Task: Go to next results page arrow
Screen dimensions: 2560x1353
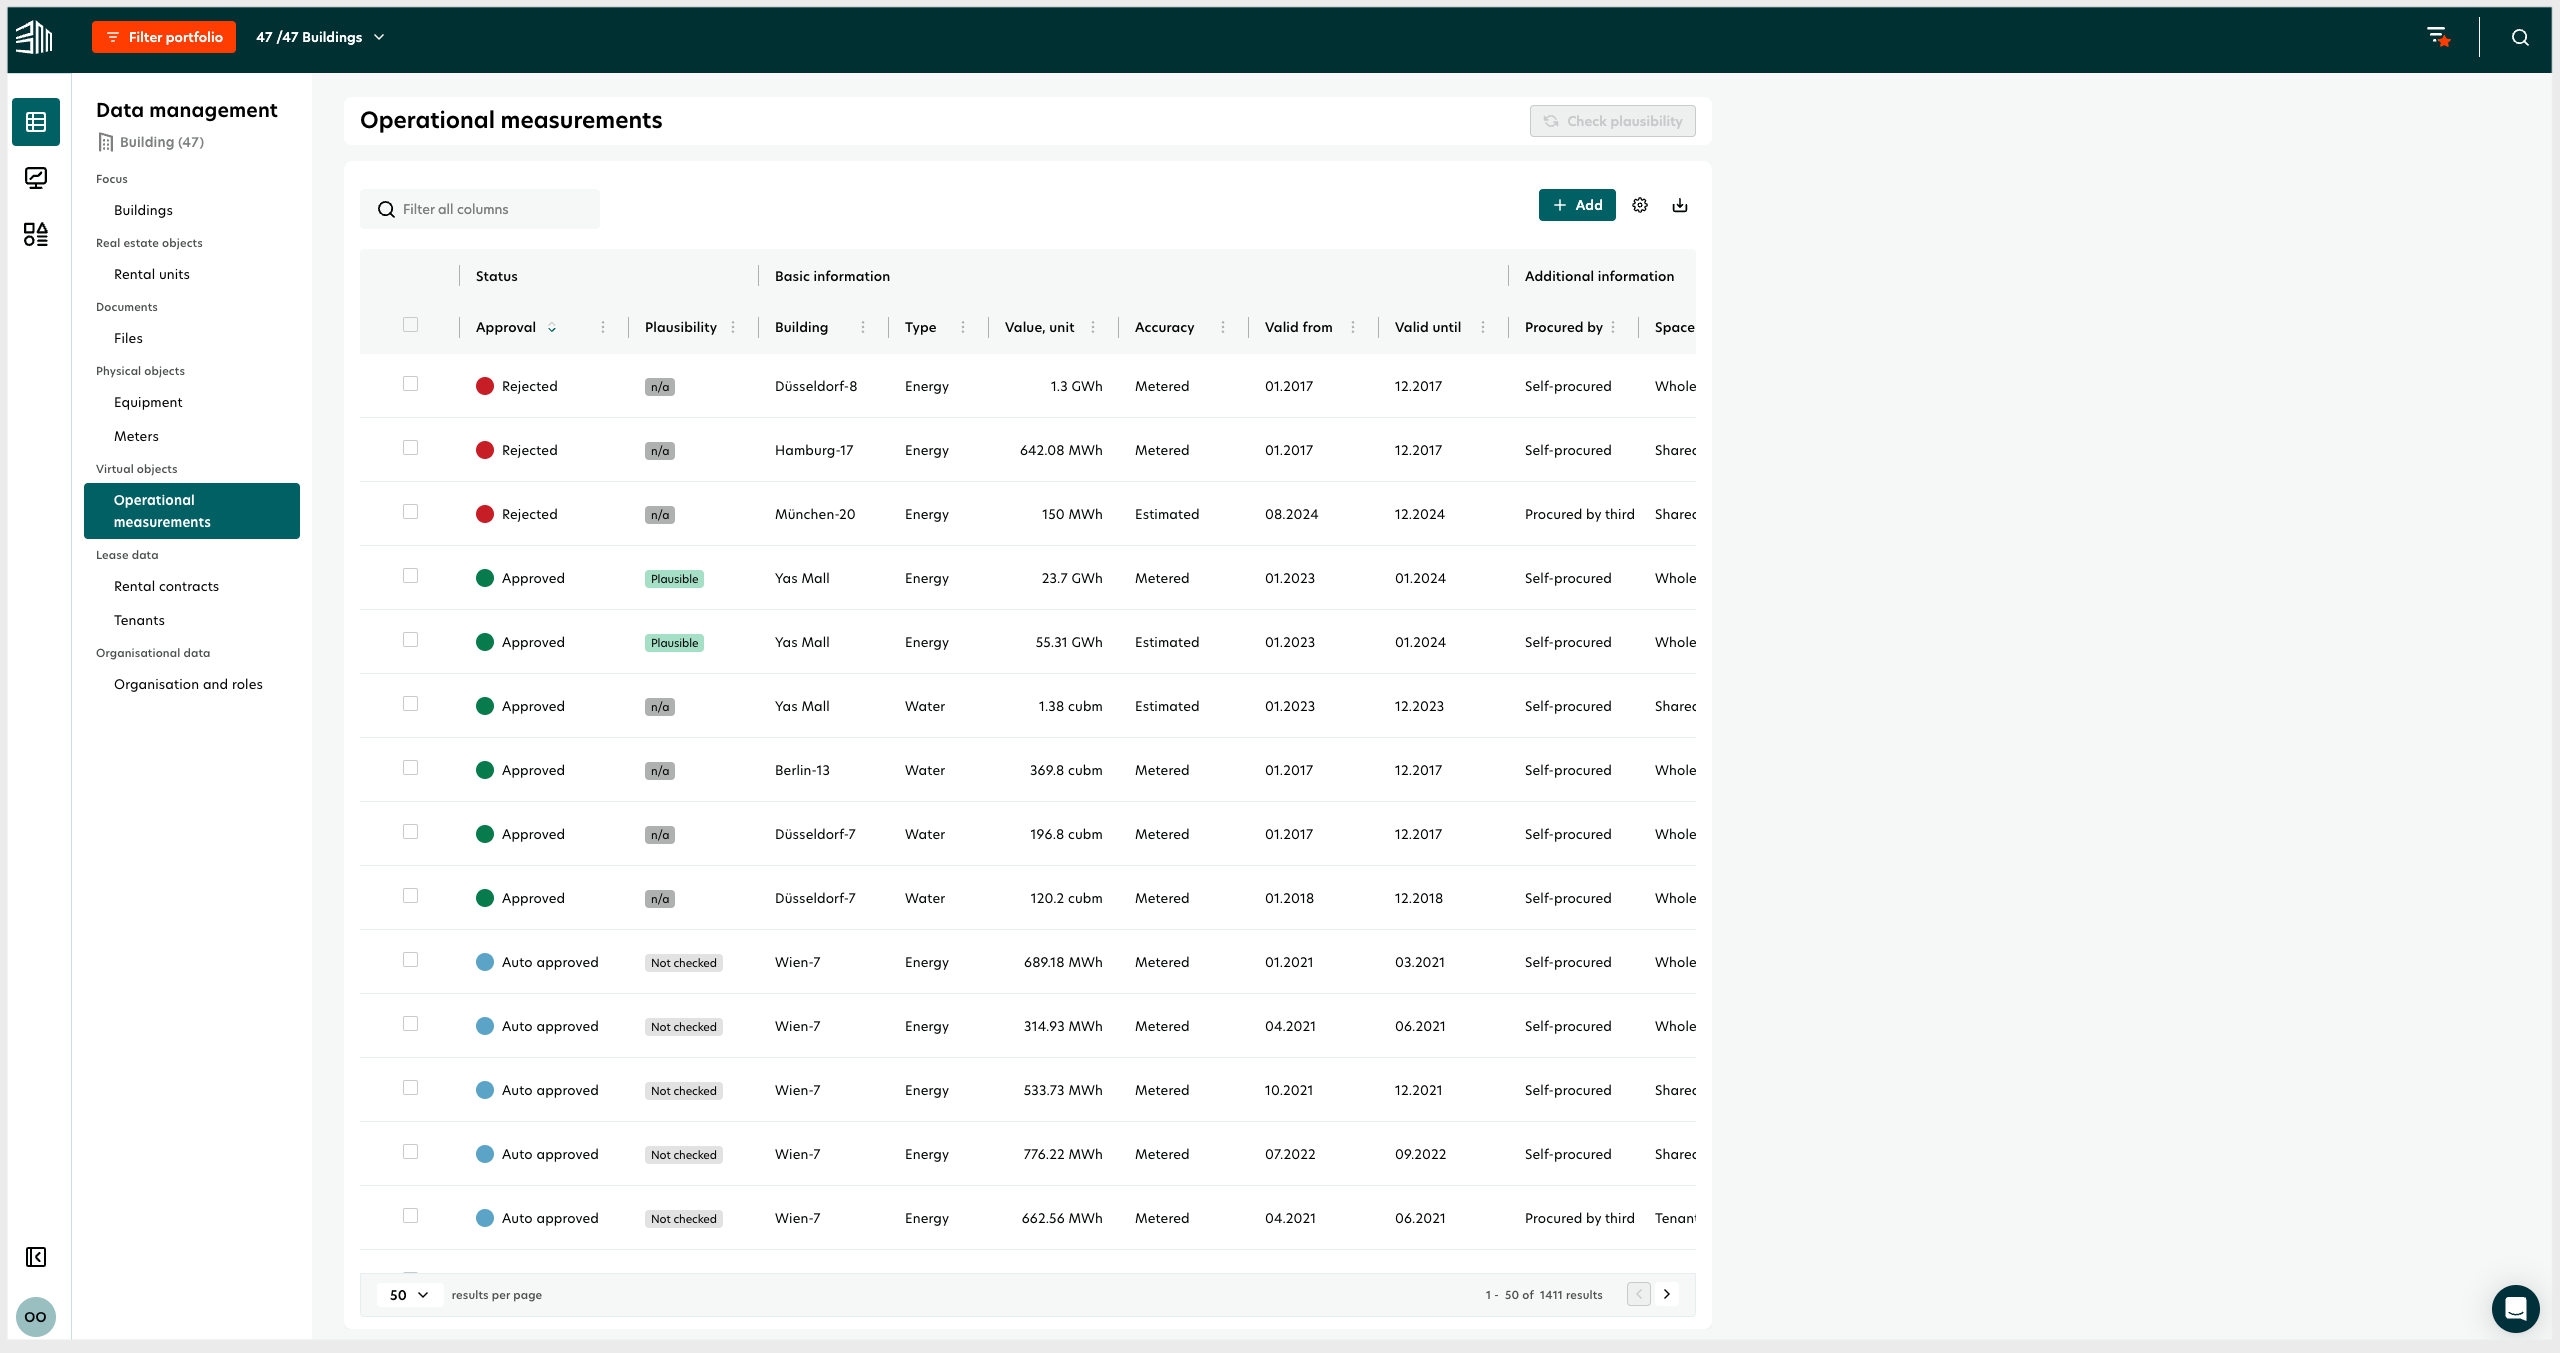Action: point(1667,1294)
